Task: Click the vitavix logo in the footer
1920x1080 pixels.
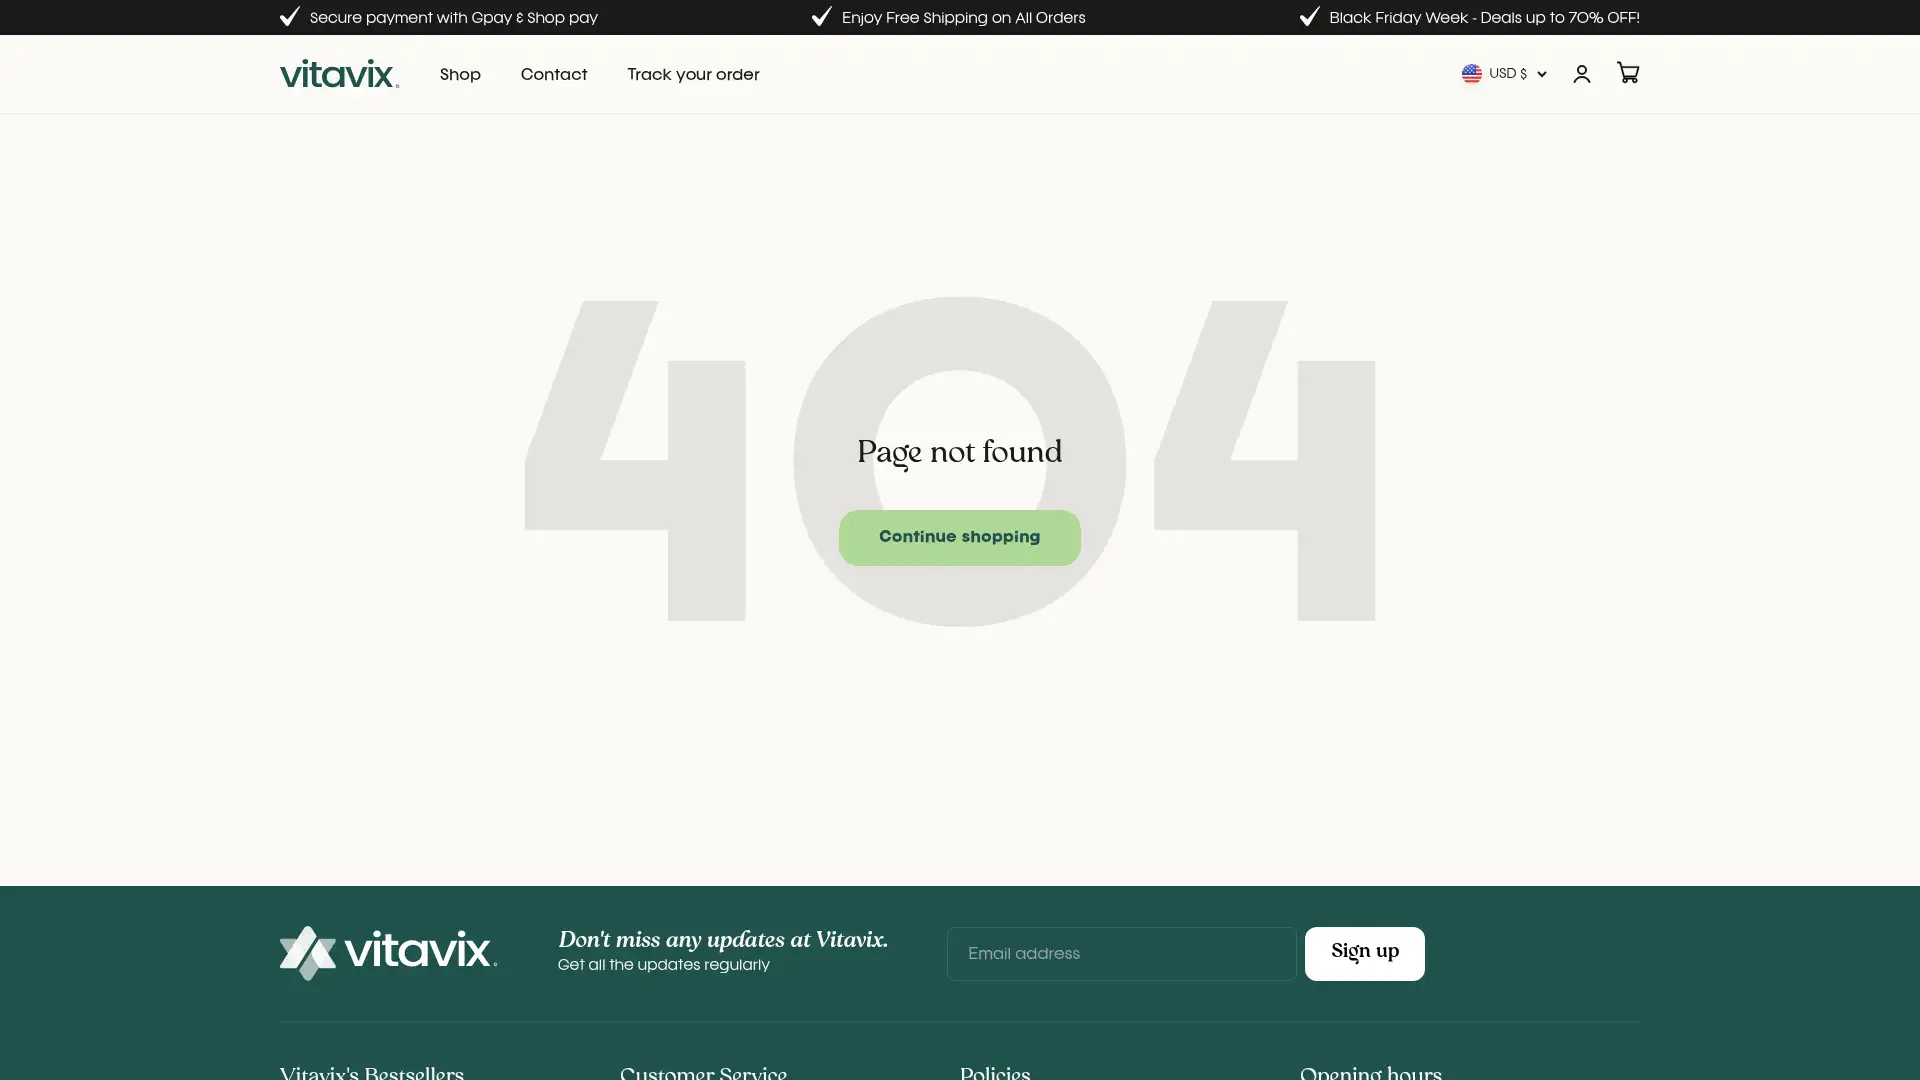Action: pyautogui.click(x=388, y=952)
